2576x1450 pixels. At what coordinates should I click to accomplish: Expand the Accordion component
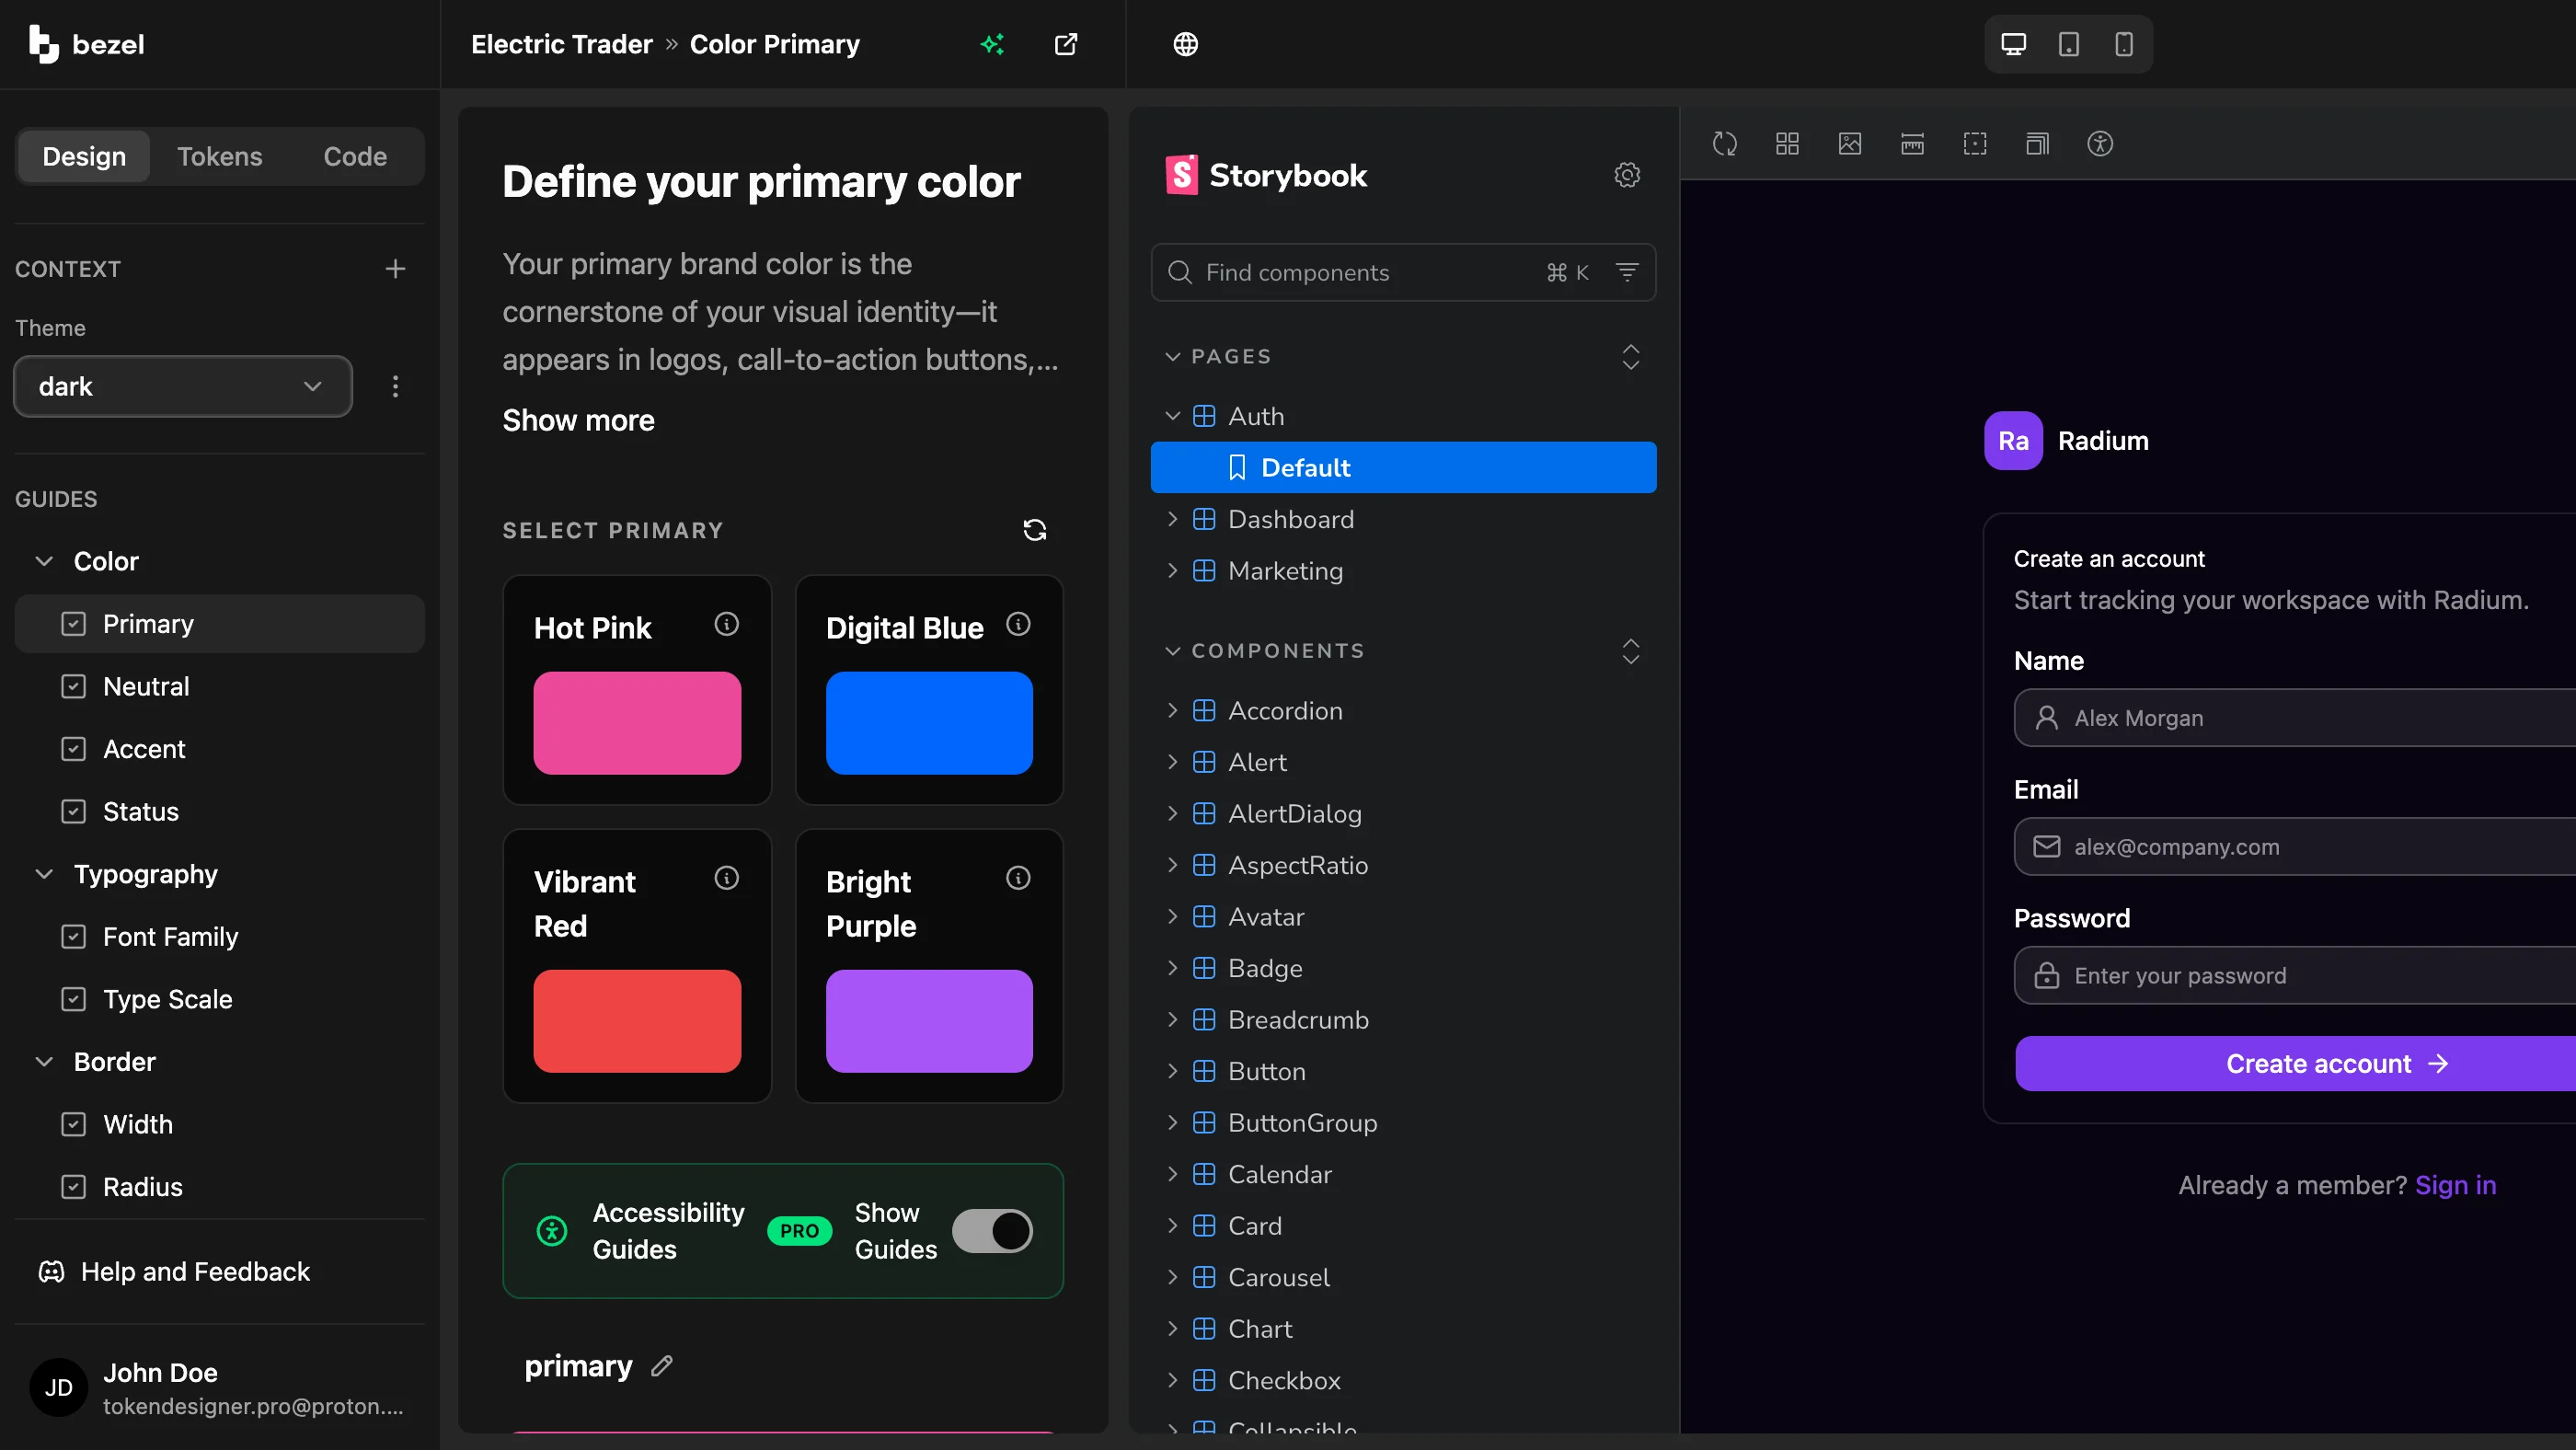click(1172, 711)
